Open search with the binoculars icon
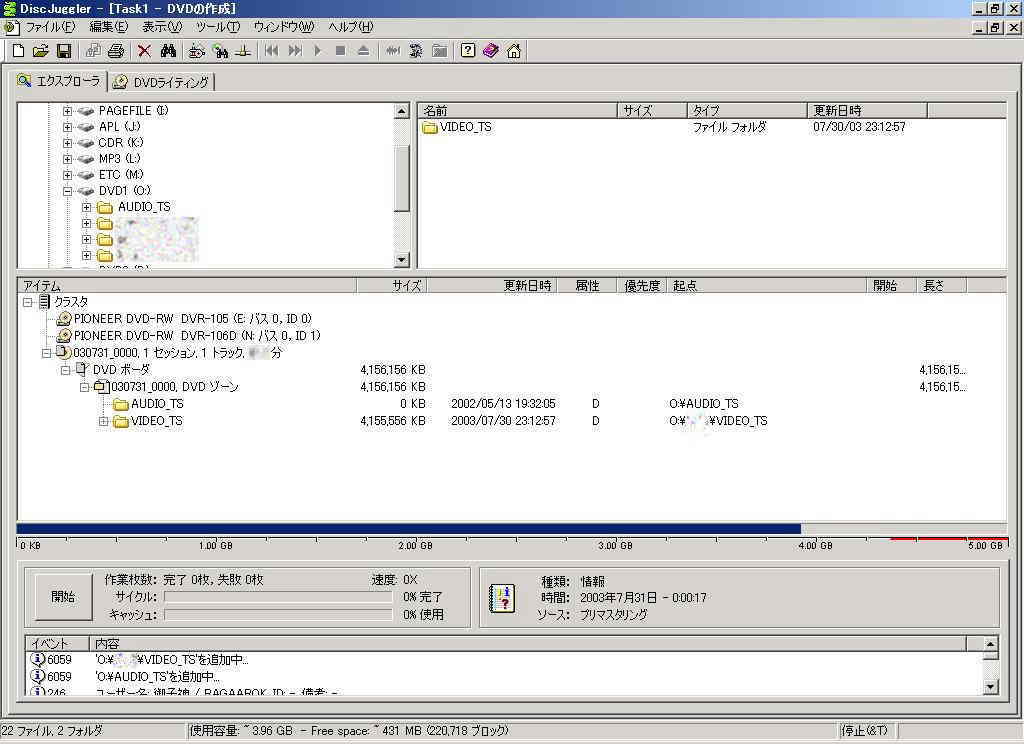Image resolution: width=1024 pixels, height=744 pixels. click(168, 50)
